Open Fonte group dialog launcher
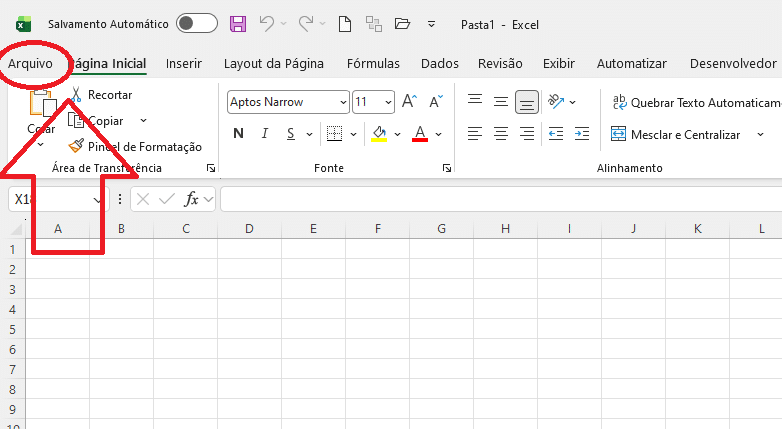Screen dimensions: 782x429 pyautogui.click(x=447, y=169)
